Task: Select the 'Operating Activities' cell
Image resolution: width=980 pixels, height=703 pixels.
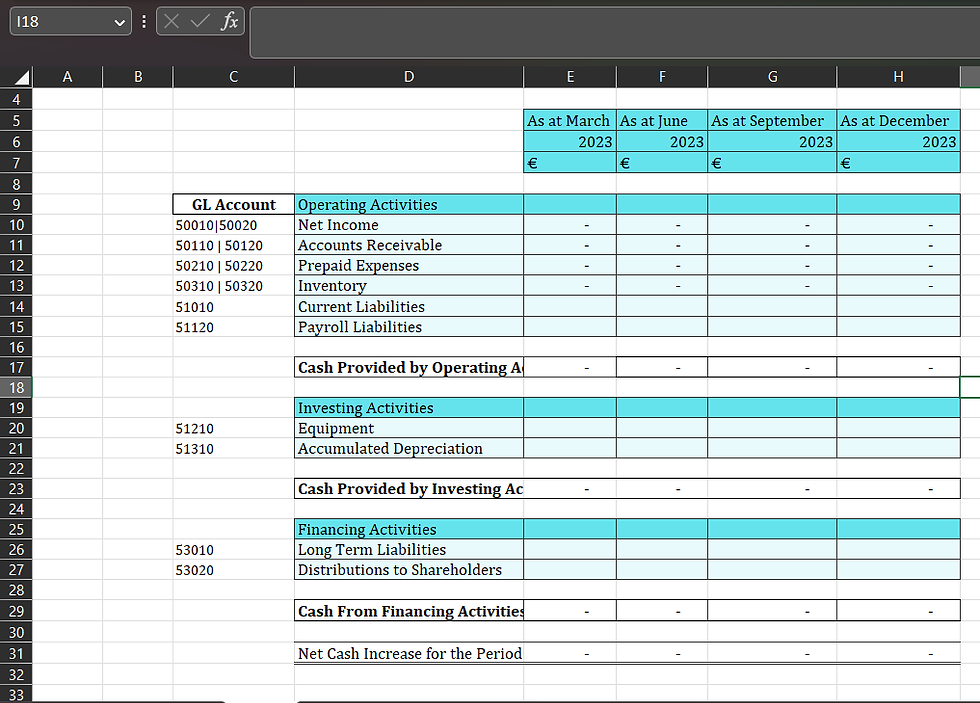Action: coord(409,204)
